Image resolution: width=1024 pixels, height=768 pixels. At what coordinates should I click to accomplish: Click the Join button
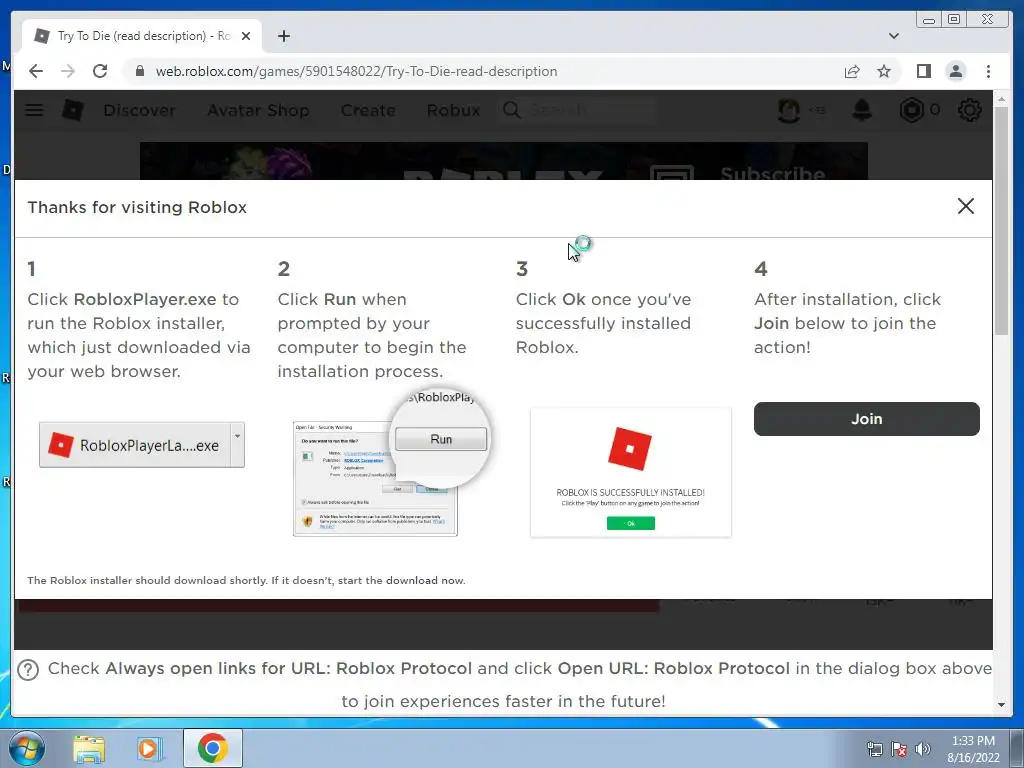pyautogui.click(x=867, y=419)
